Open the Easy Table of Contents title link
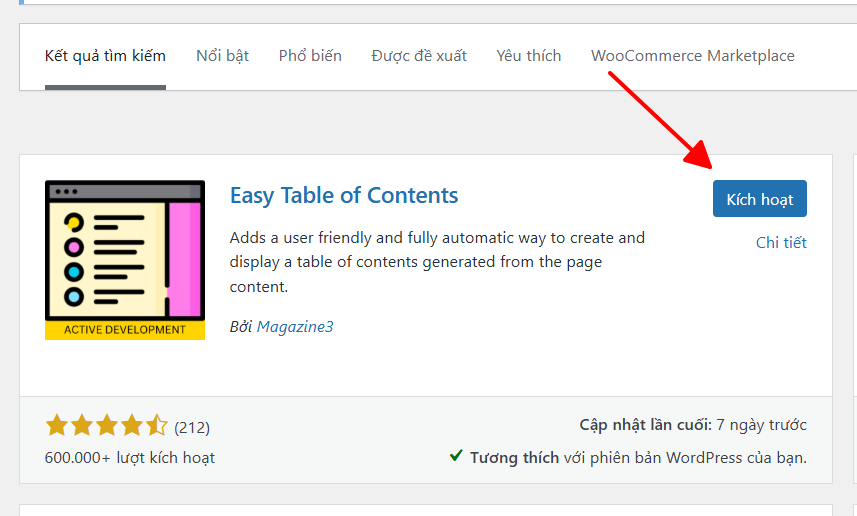 click(344, 196)
